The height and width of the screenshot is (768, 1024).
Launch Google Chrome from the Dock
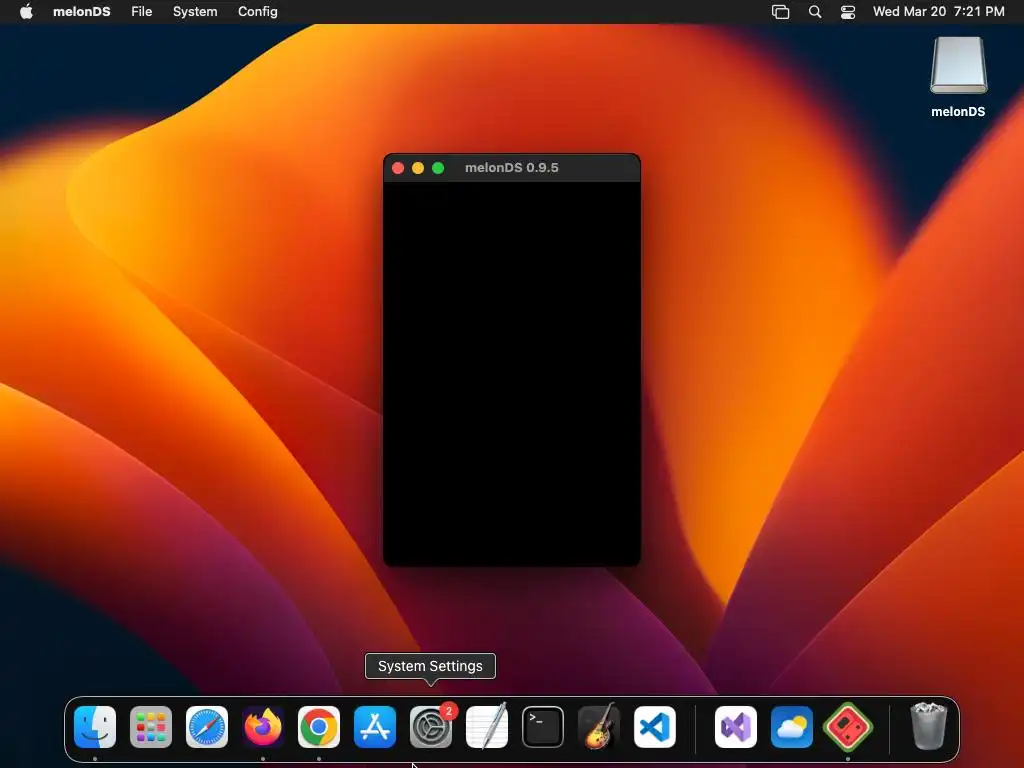(x=319, y=727)
